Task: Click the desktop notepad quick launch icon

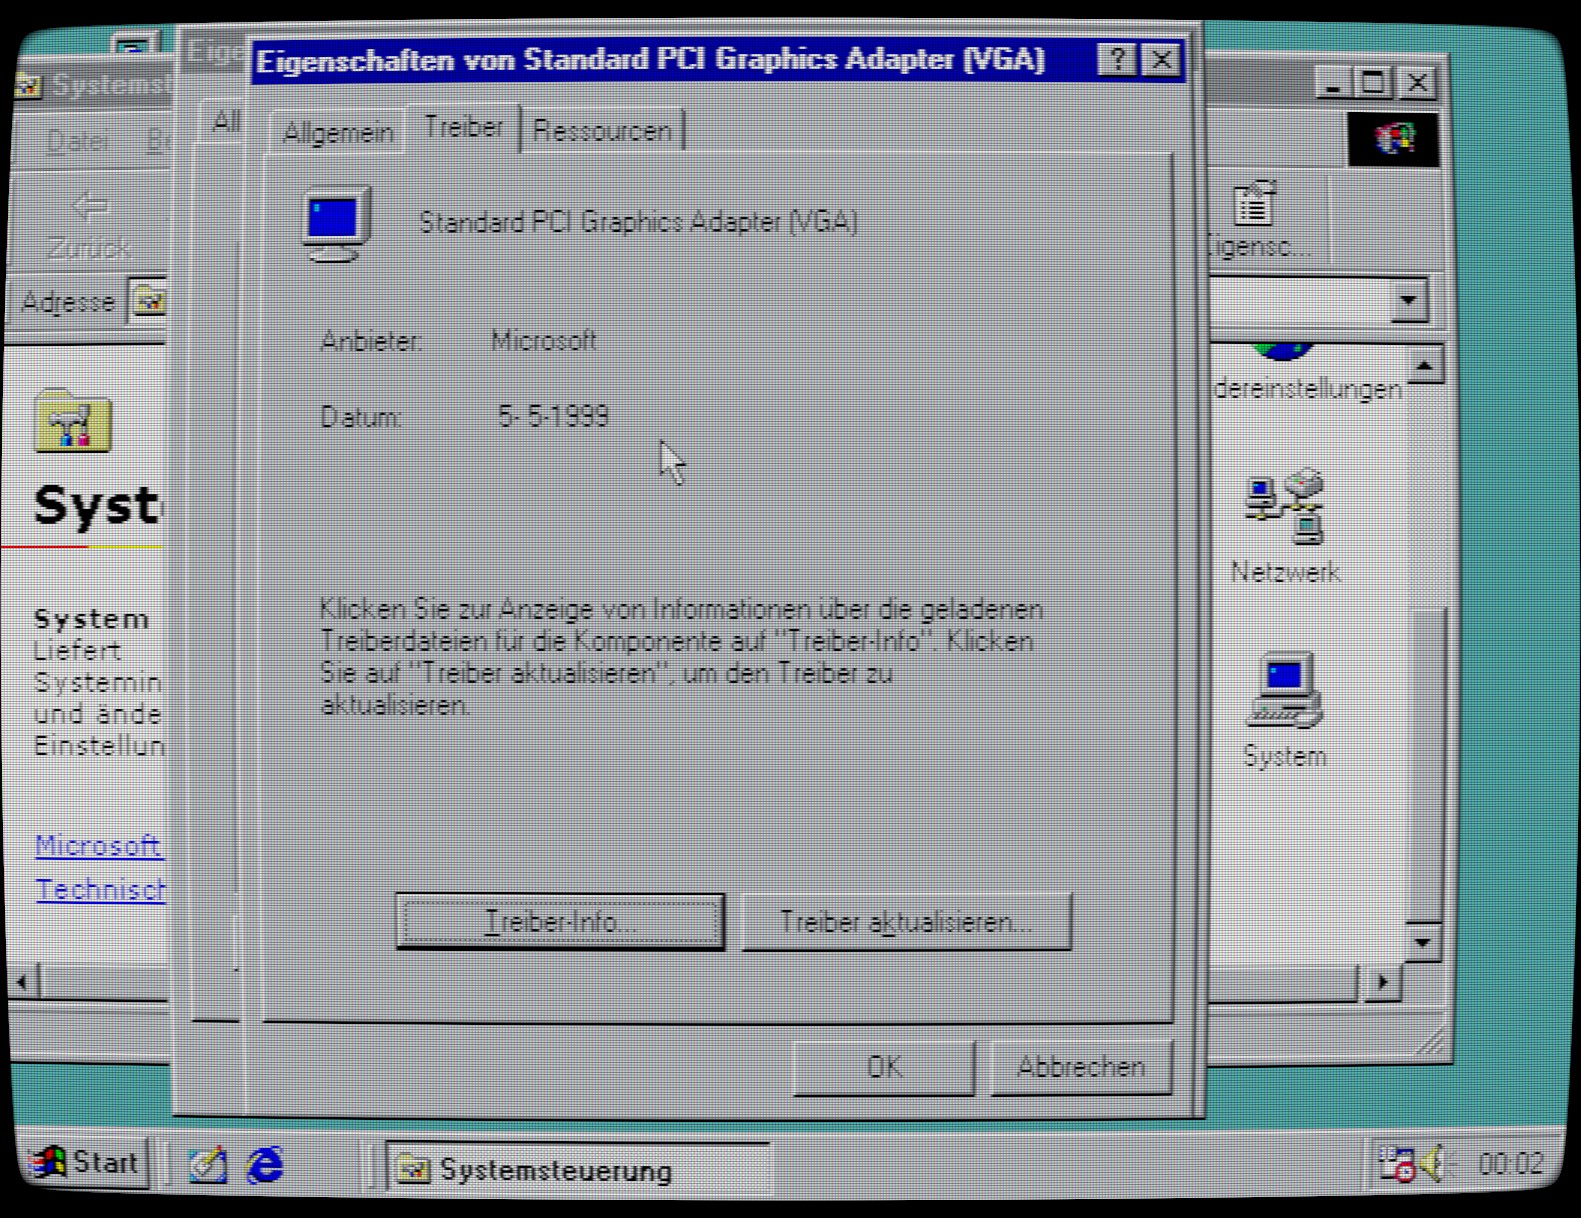Action: [x=208, y=1165]
